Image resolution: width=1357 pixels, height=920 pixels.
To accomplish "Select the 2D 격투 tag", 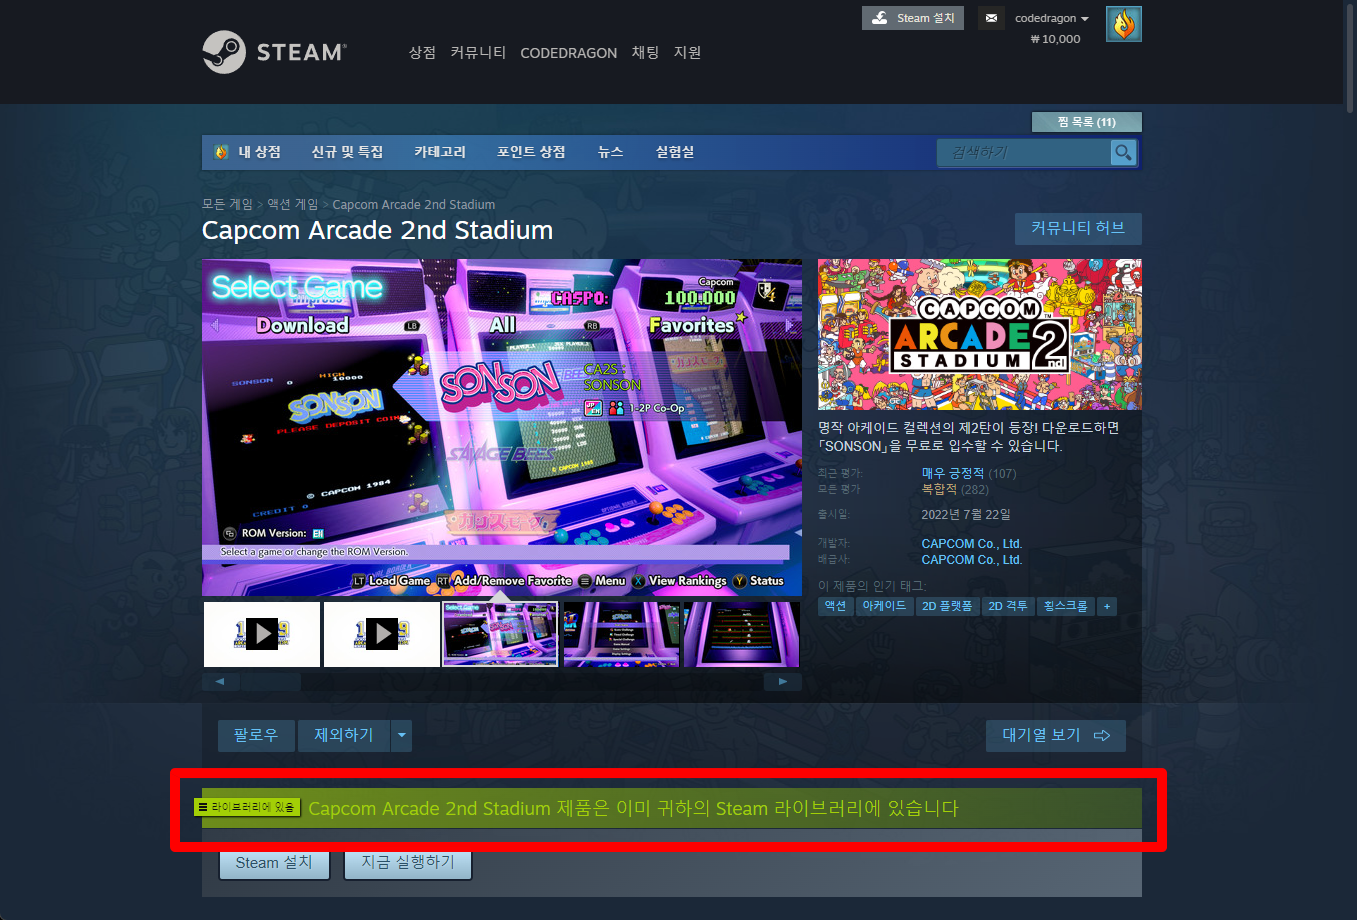I will tap(1008, 606).
